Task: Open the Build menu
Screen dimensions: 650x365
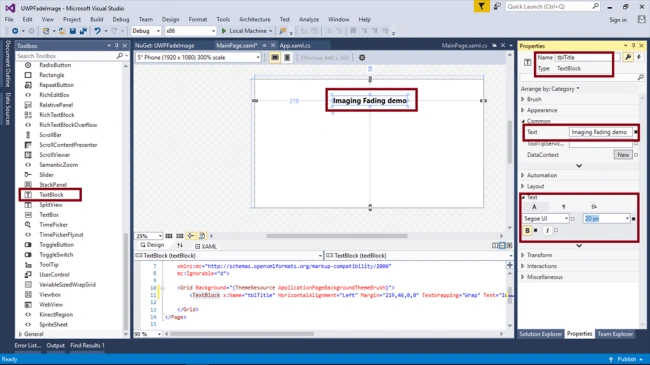Action: pyautogui.click(x=97, y=19)
